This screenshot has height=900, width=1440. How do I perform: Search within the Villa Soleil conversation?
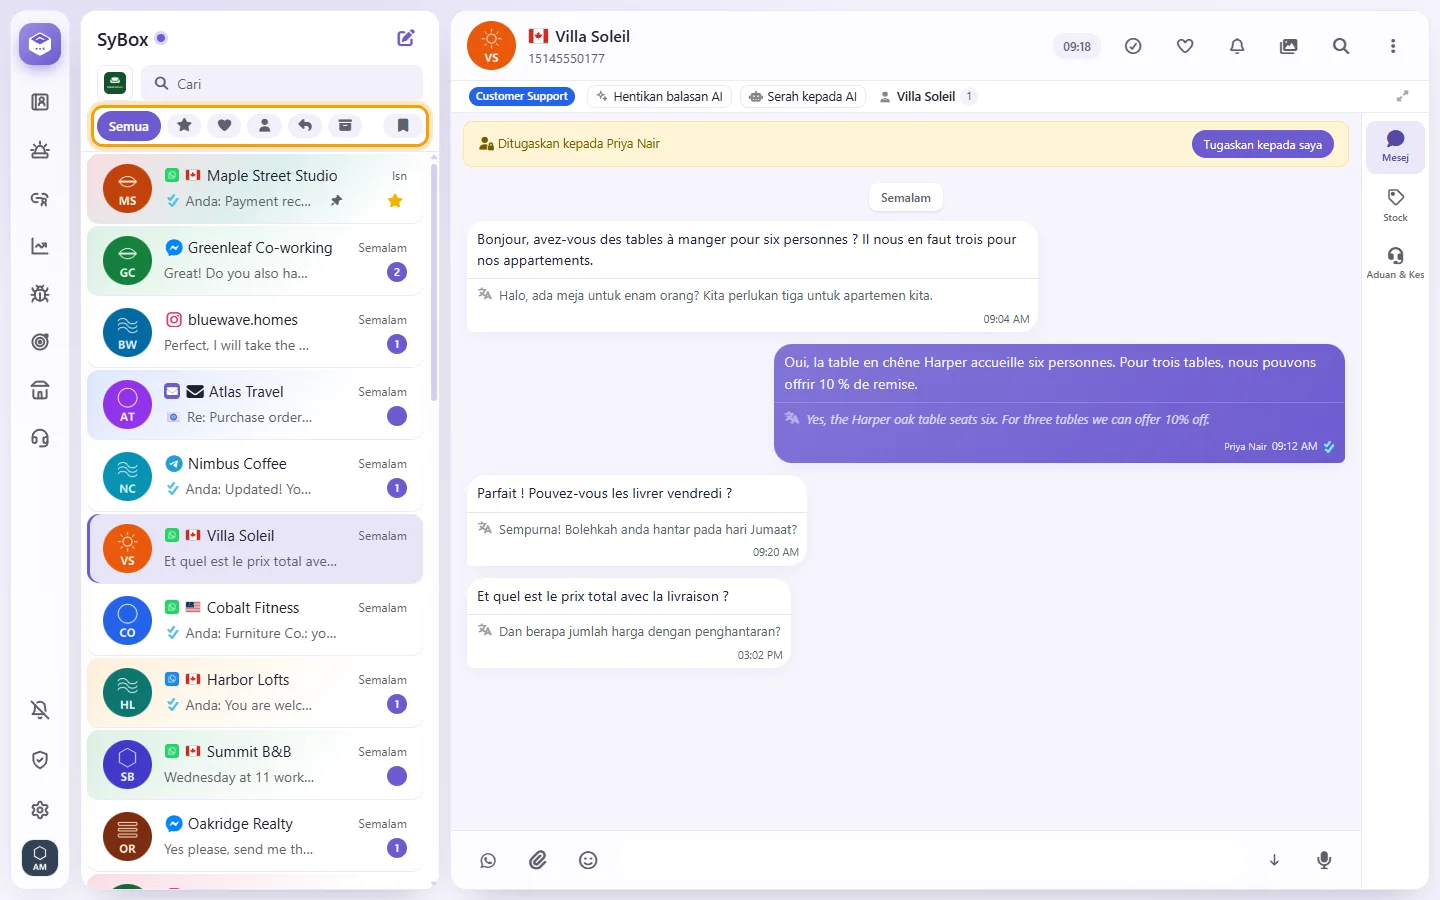pos(1341,46)
